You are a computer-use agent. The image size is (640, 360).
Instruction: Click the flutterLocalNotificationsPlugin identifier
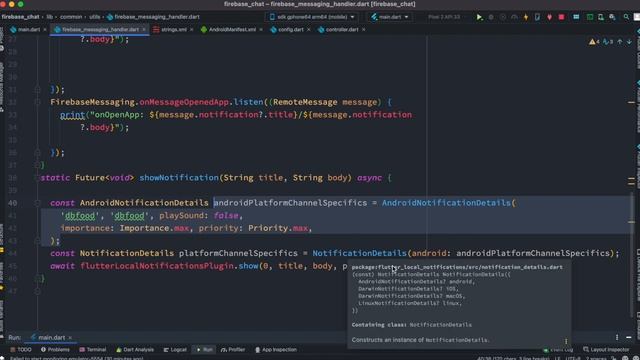(157, 266)
